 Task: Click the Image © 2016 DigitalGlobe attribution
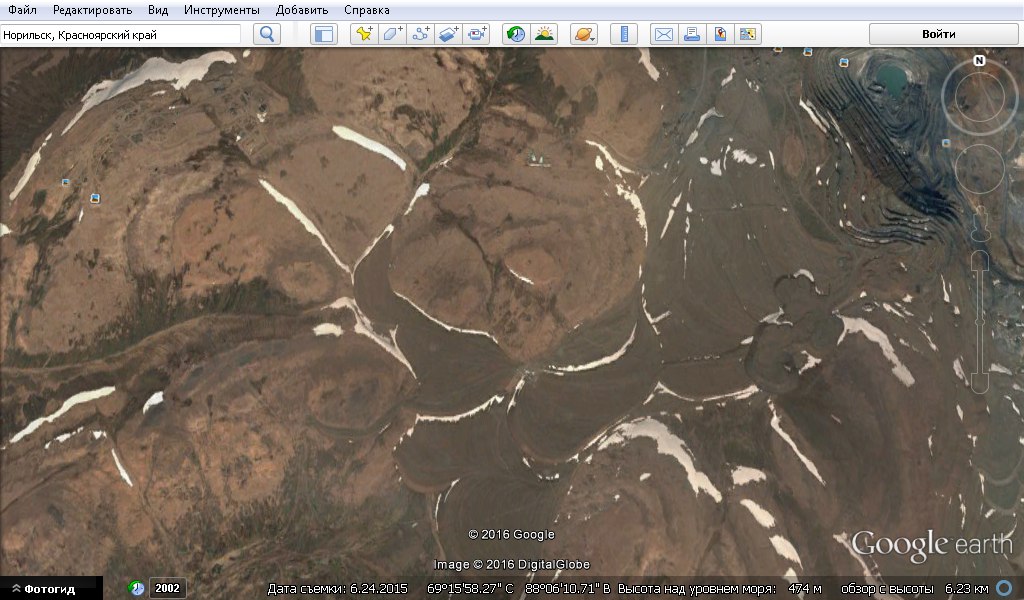pyautogui.click(x=511, y=565)
